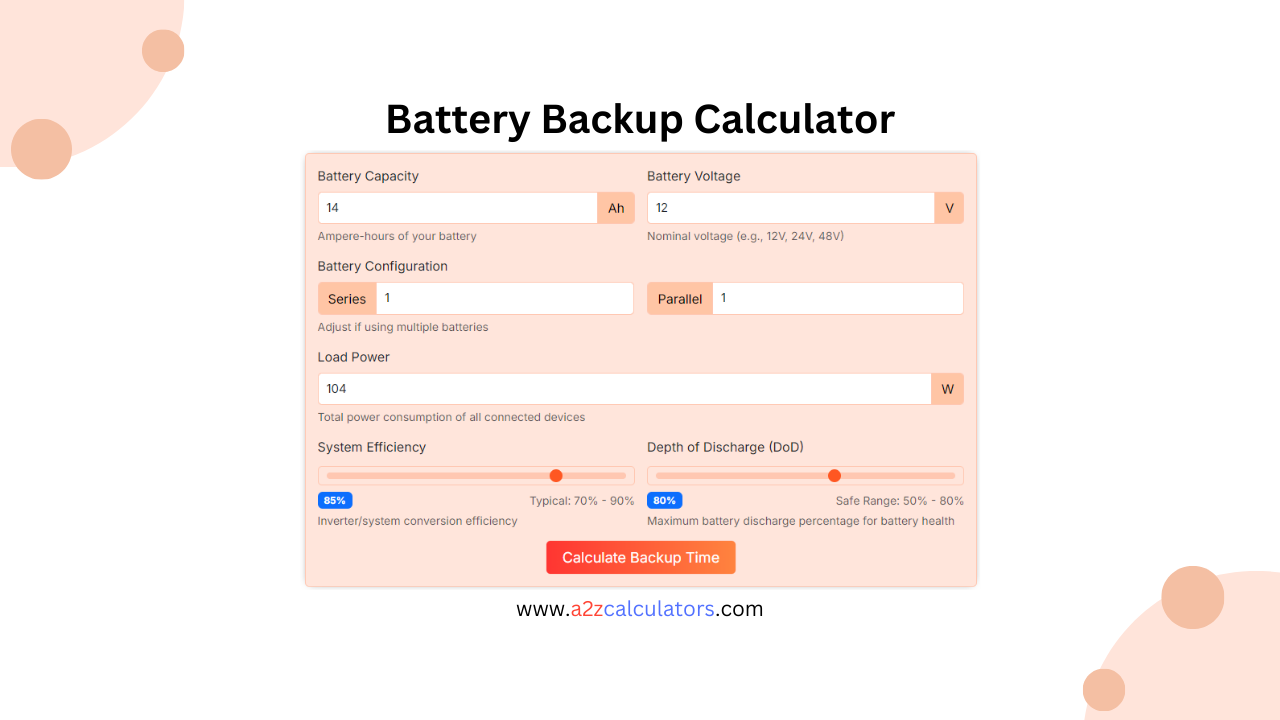
Task: Select the Parallel battery count field
Action: coord(838,298)
